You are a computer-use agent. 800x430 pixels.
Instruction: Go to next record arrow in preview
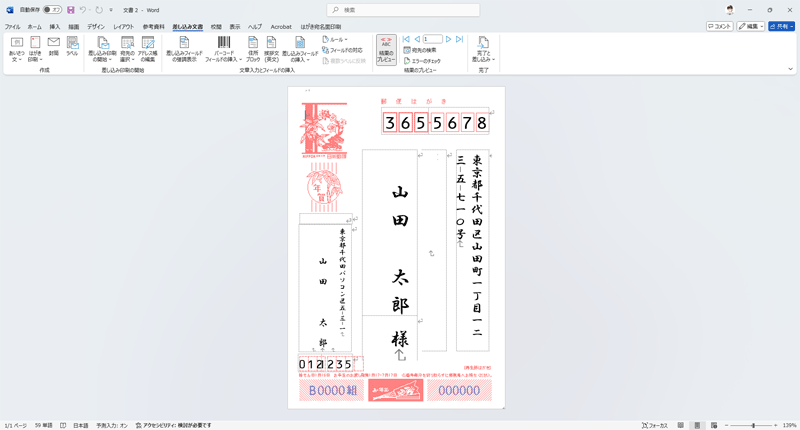tap(449, 39)
